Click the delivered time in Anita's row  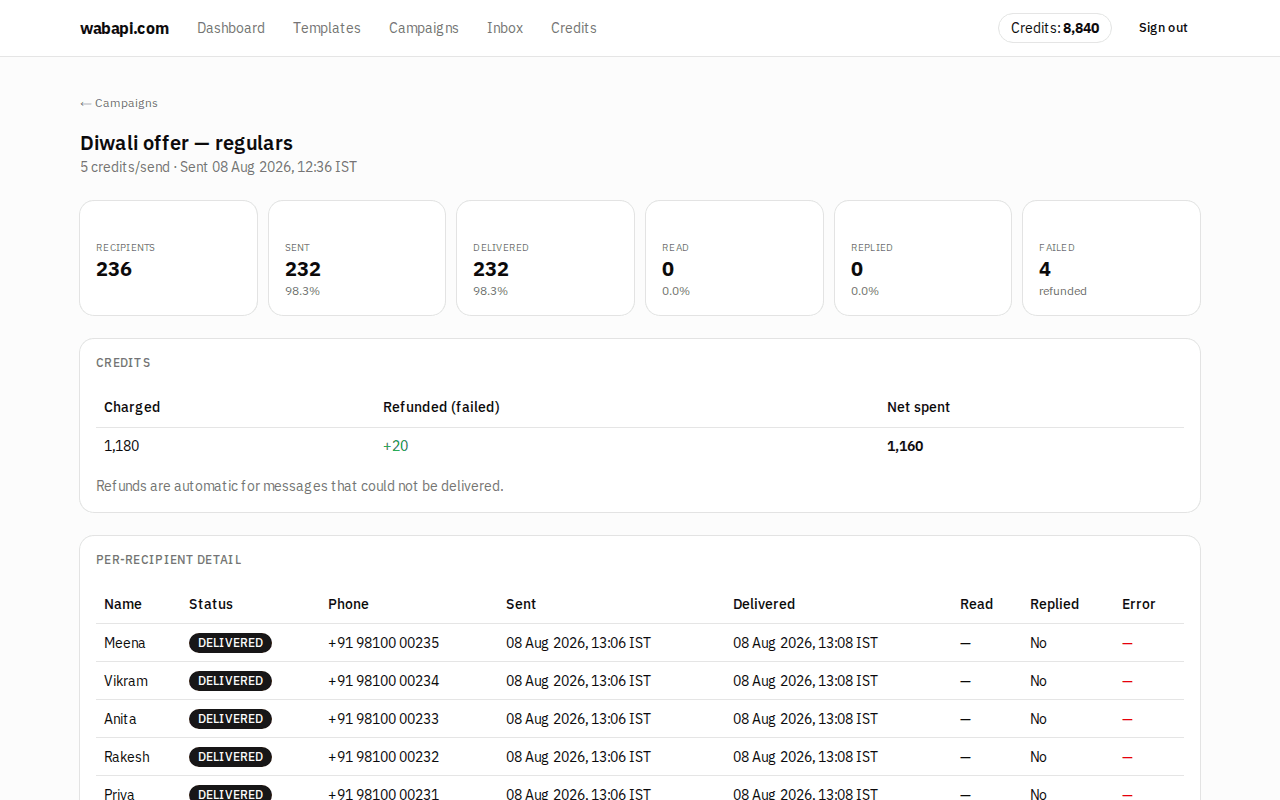tap(805, 719)
